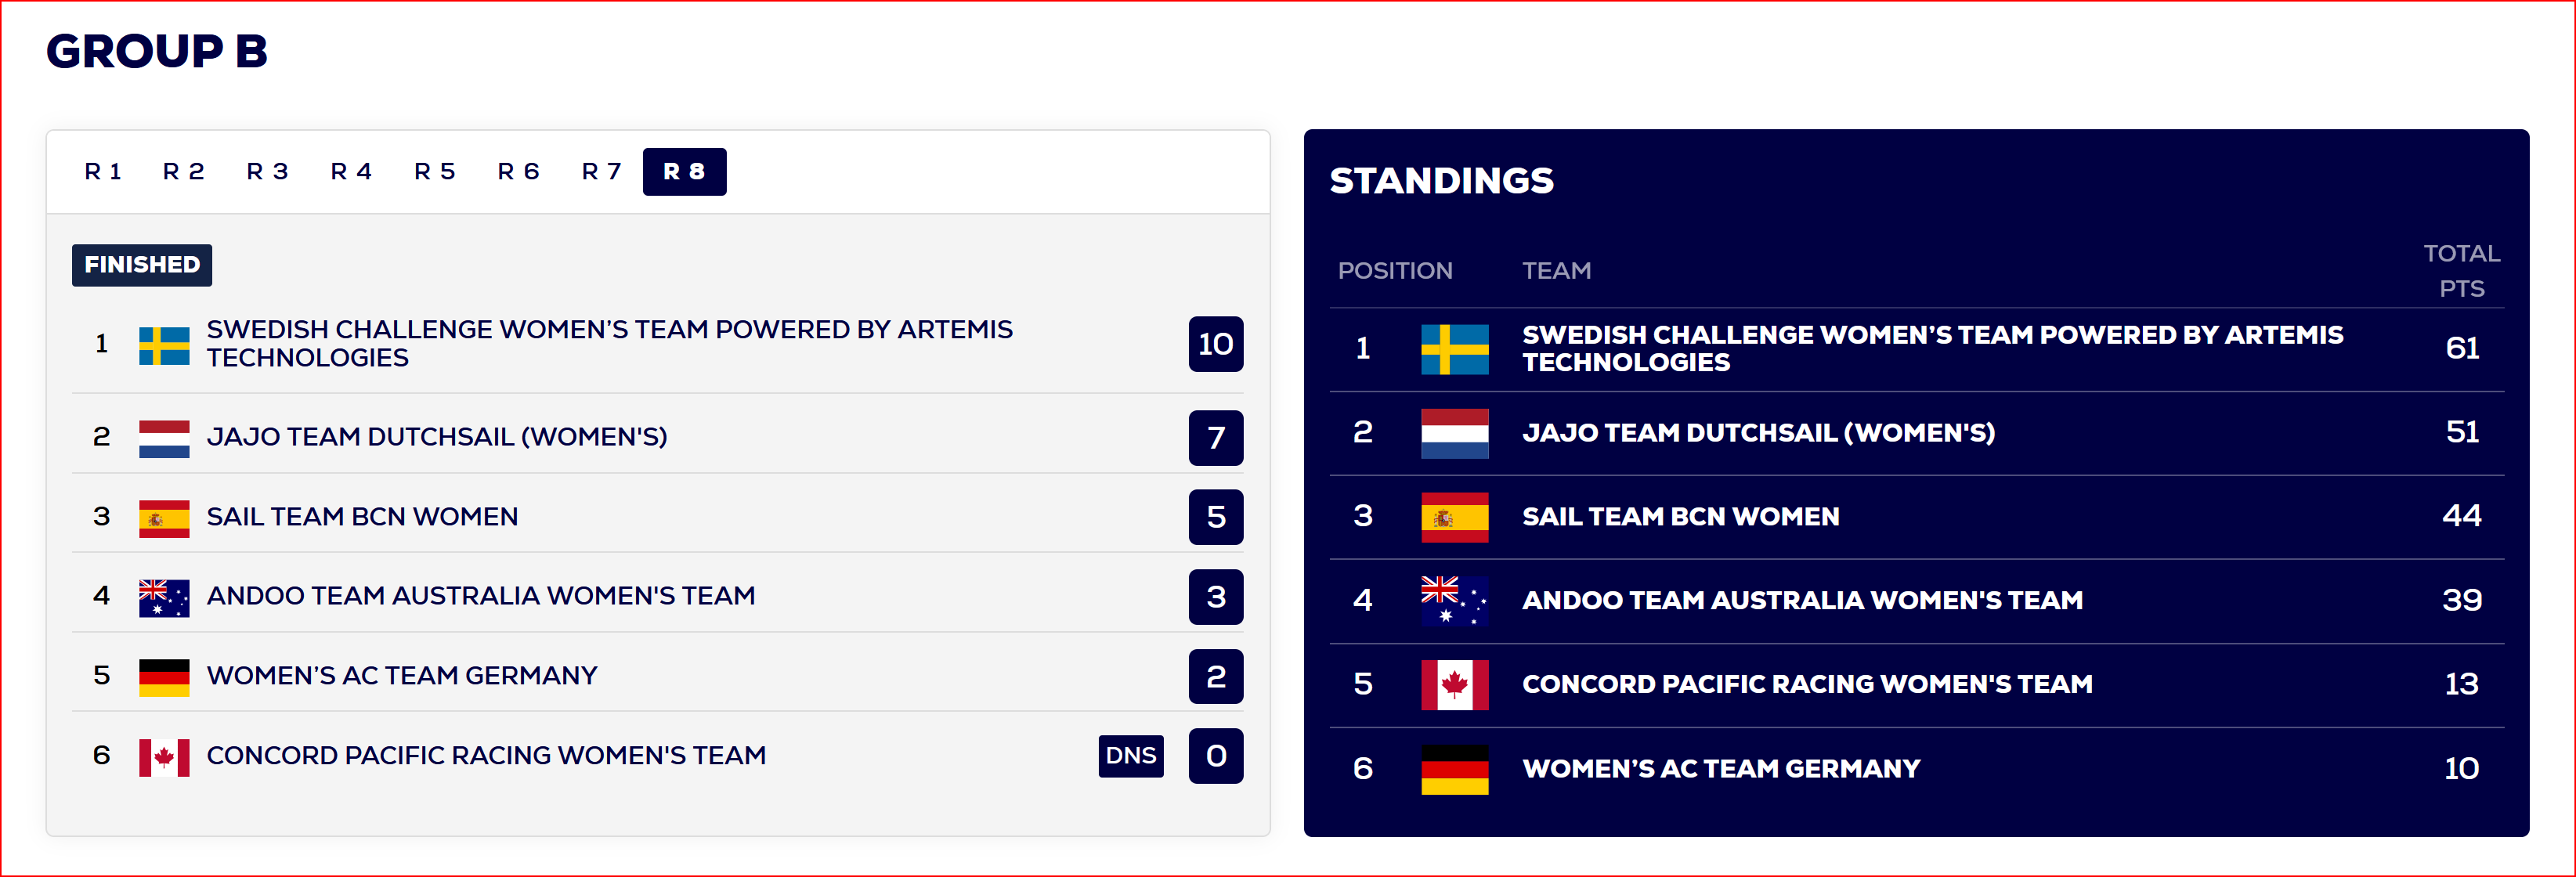Open the R 3 race tab

click(268, 172)
